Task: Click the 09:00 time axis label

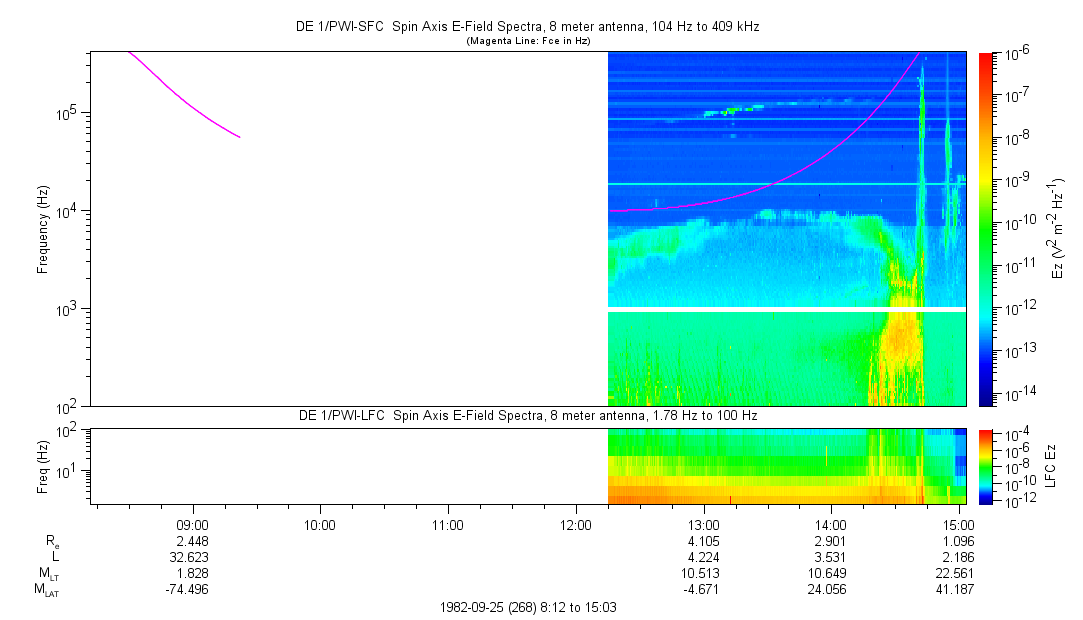Action: pyautogui.click(x=192, y=524)
